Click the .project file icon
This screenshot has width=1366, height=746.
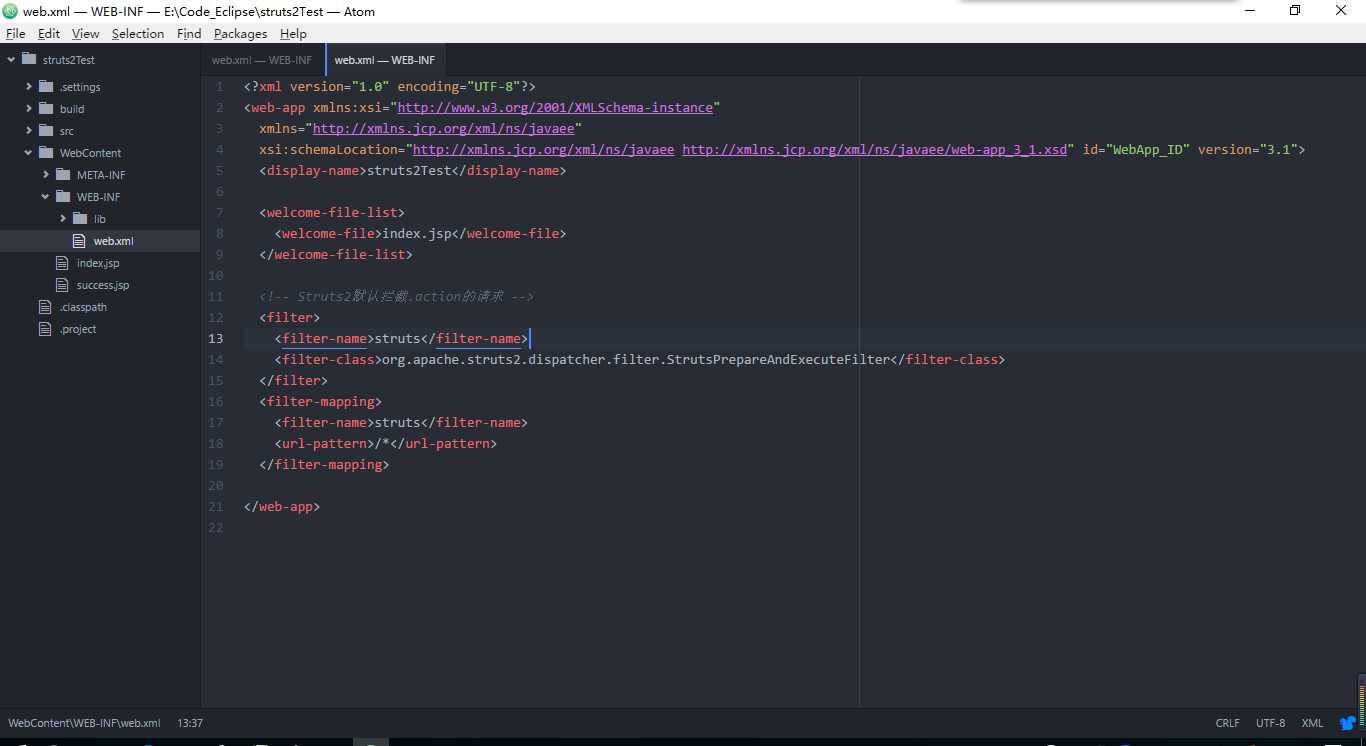click(x=44, y=328)
